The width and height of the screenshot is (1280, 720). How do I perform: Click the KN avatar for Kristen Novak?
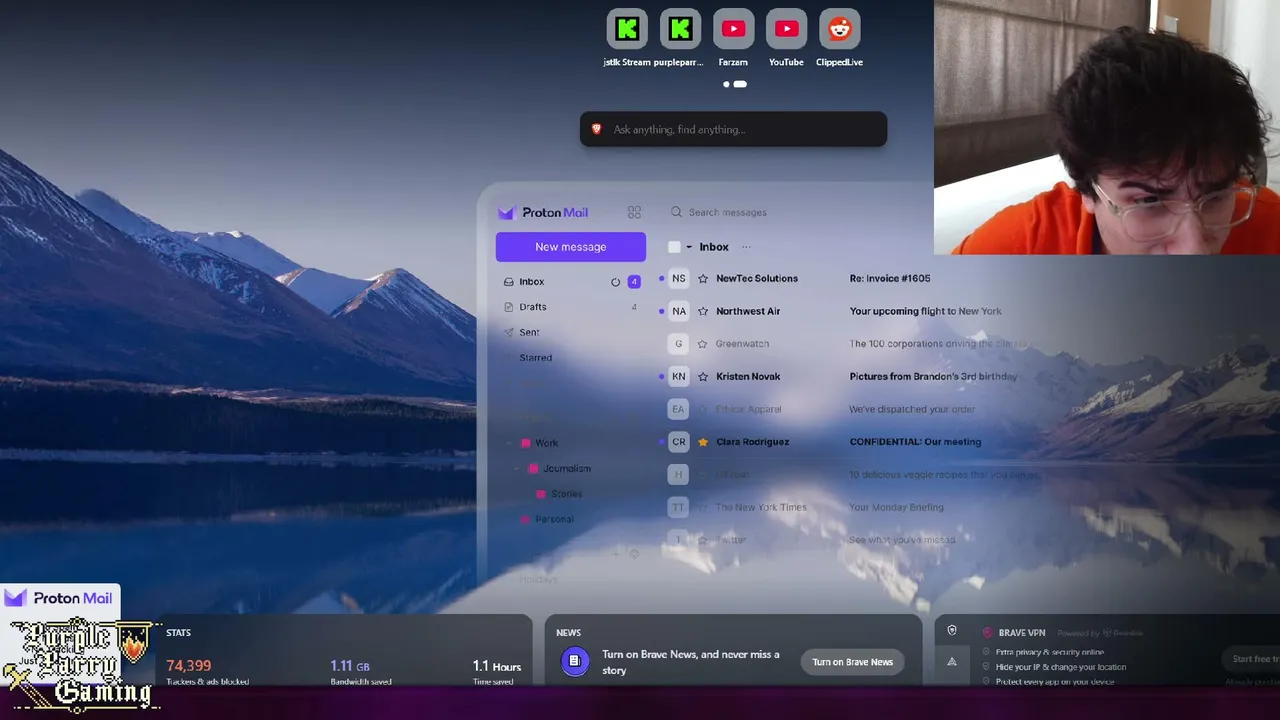pos(679,377)
